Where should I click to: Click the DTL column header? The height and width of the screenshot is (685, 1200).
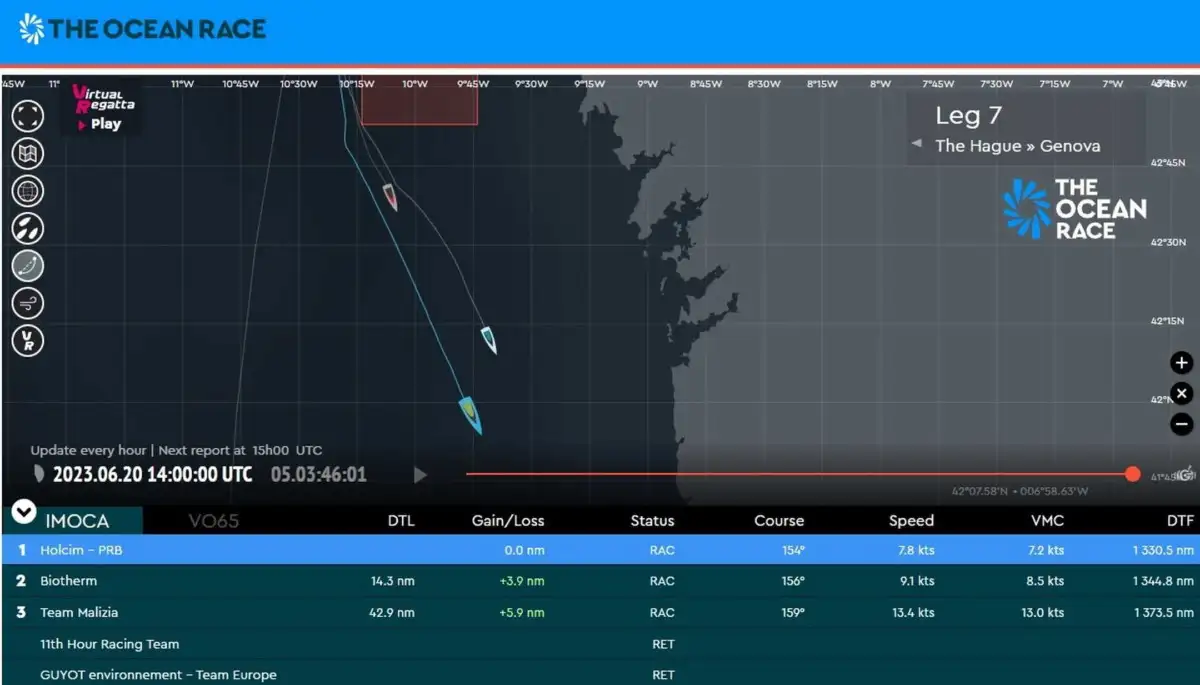click(x=401, y=520)
